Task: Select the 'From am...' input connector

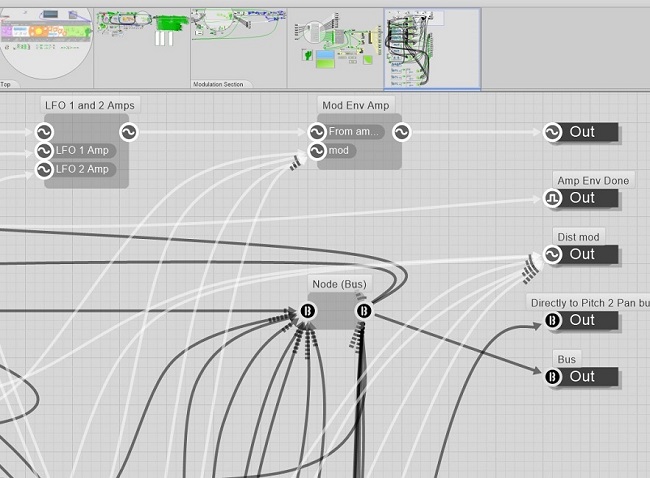Action: 317,132
